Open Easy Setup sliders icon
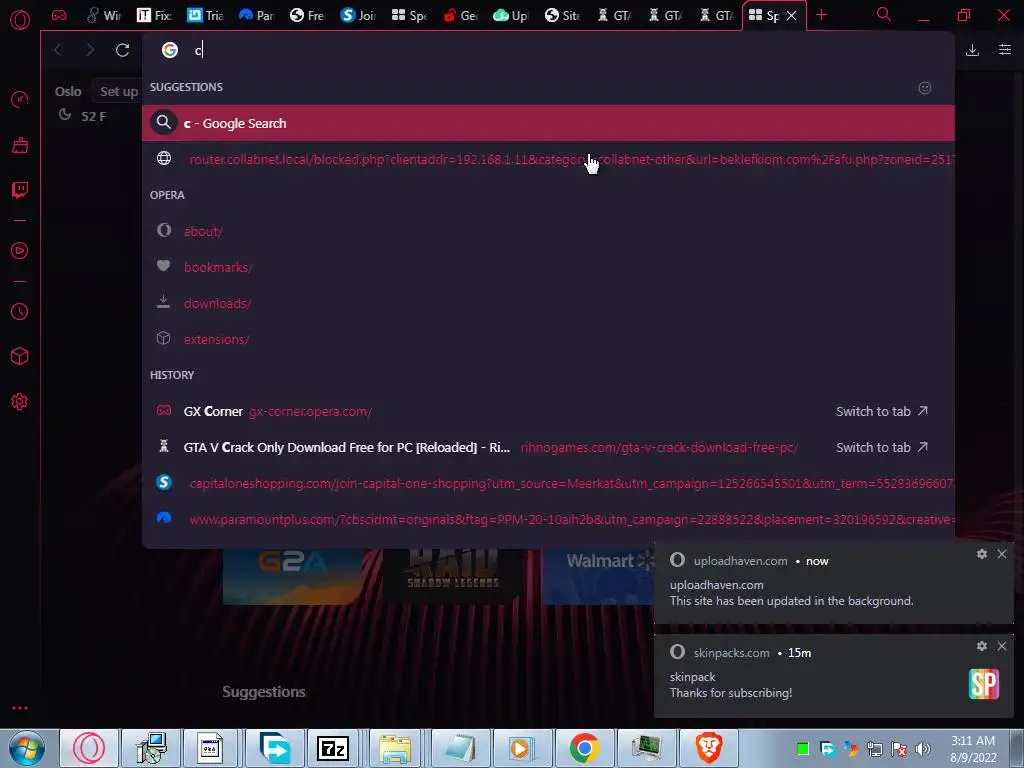 pos(1005,50)
